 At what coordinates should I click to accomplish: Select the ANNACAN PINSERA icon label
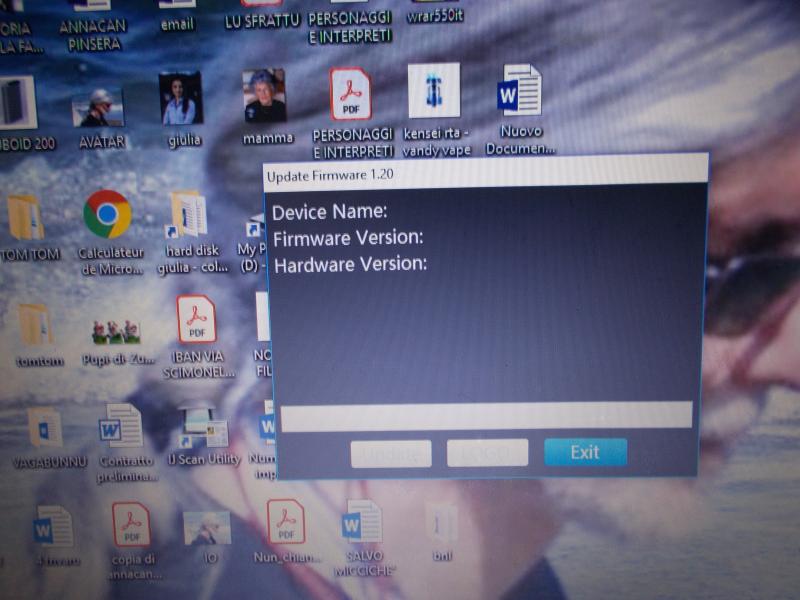93,35
